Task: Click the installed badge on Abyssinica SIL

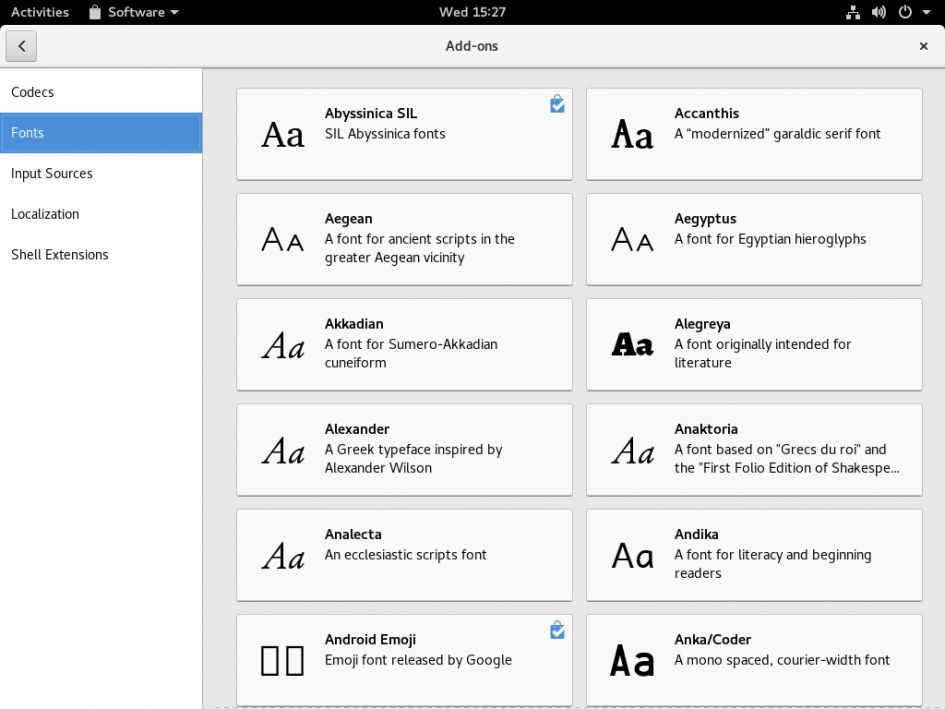Action: click(557, 104)
